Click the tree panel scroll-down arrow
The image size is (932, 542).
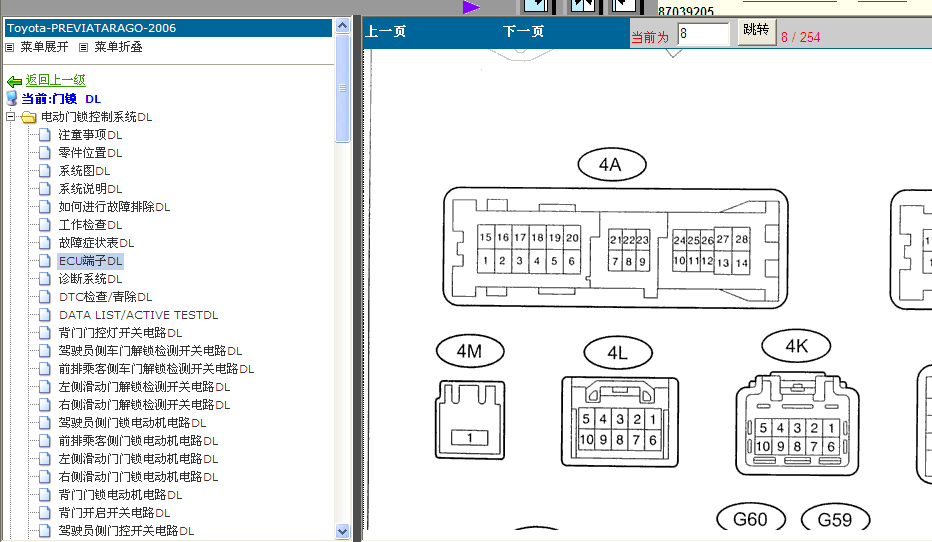point(342,532)
